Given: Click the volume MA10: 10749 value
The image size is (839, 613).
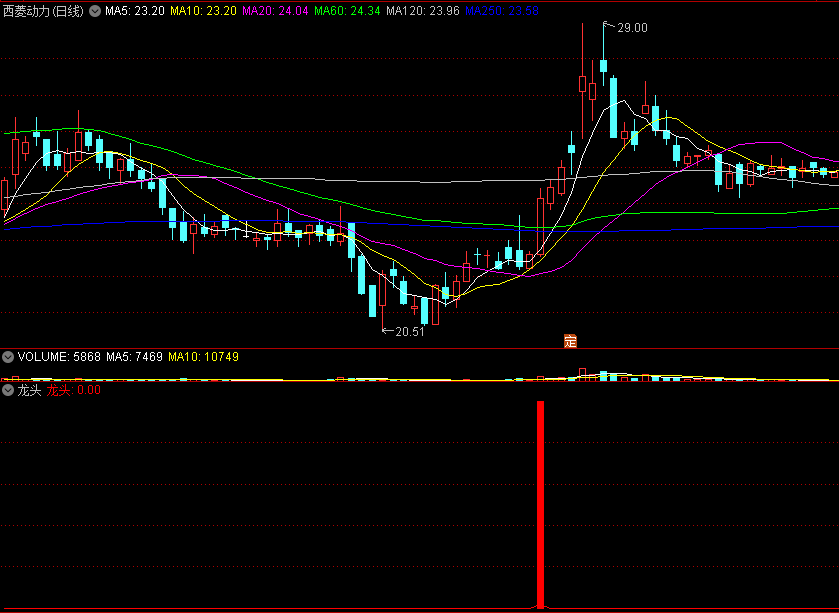Looking at the screenshot, I should [203, 357].
